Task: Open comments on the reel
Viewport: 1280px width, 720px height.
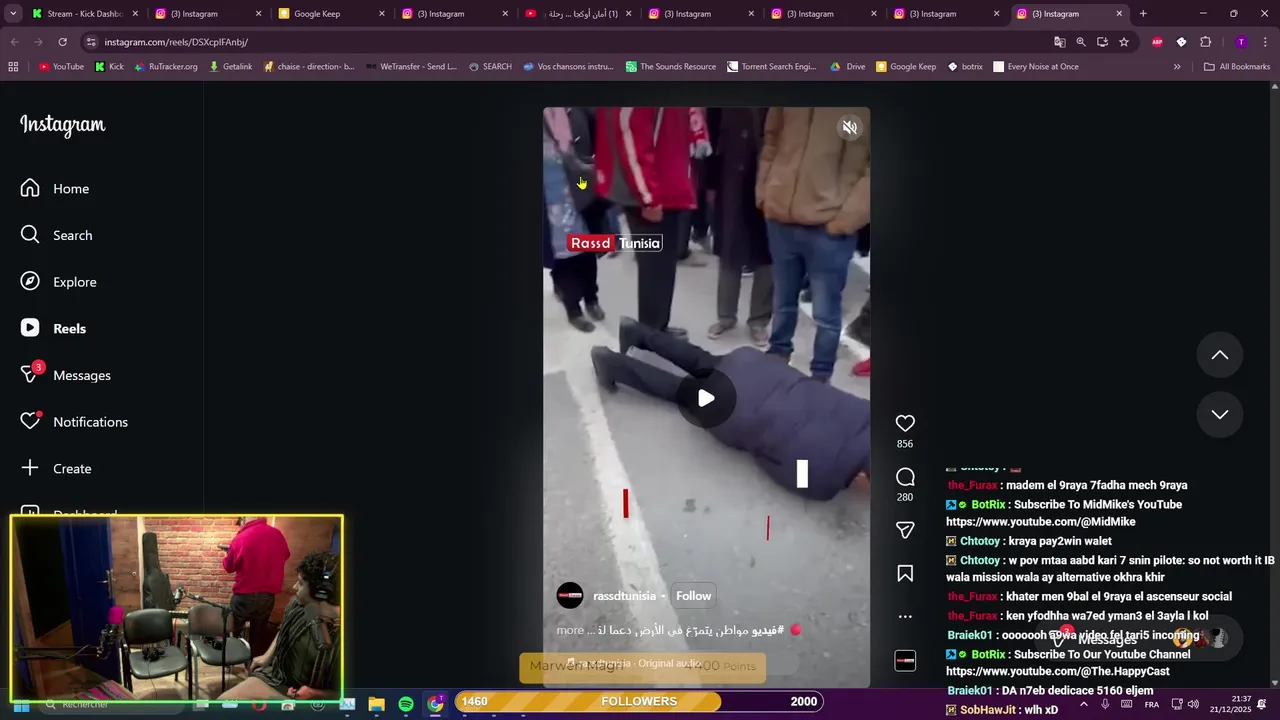Action: [905, 477]
